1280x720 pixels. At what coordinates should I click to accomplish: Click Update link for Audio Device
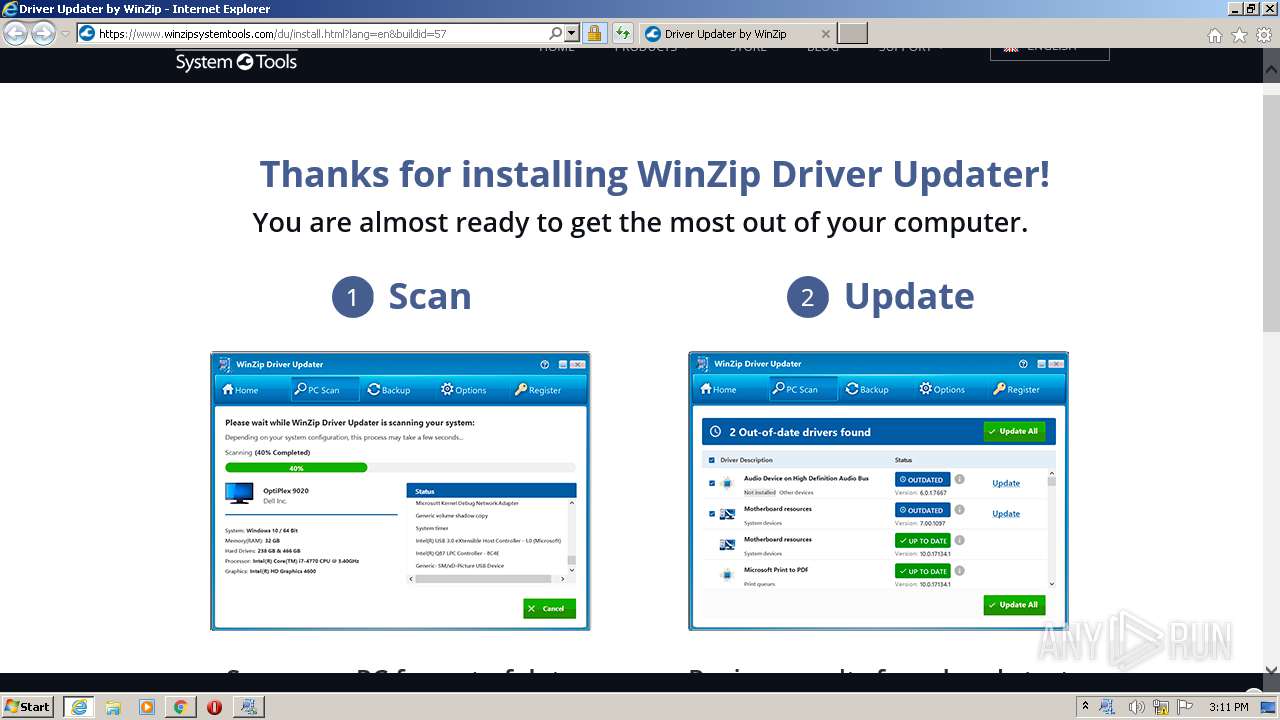[x=1006, y=483]
